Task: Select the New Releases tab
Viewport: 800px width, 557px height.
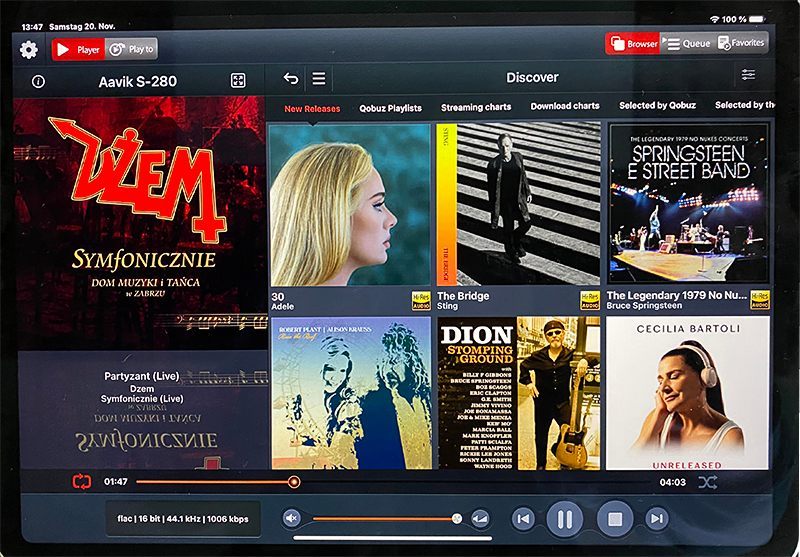Action: coord(312,109)
